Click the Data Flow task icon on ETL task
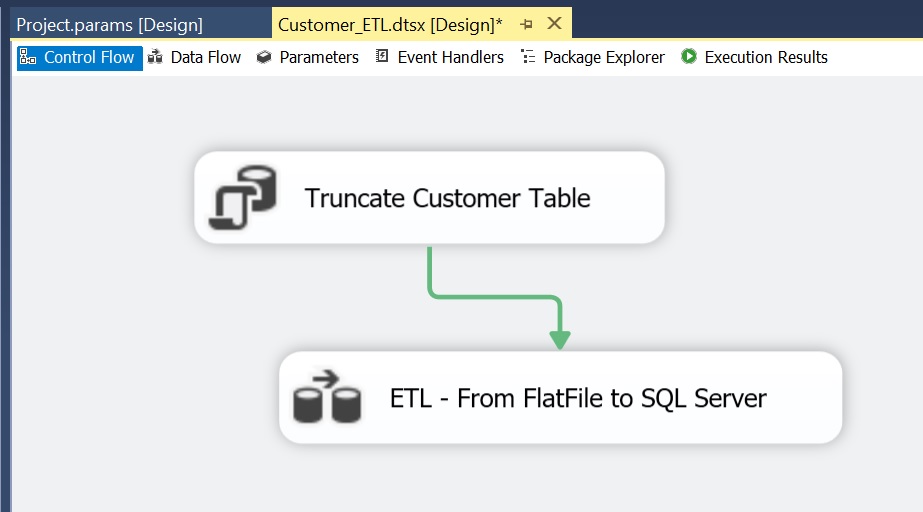The width and height of the screenshot is (923, 512). (x=327, y=396)
